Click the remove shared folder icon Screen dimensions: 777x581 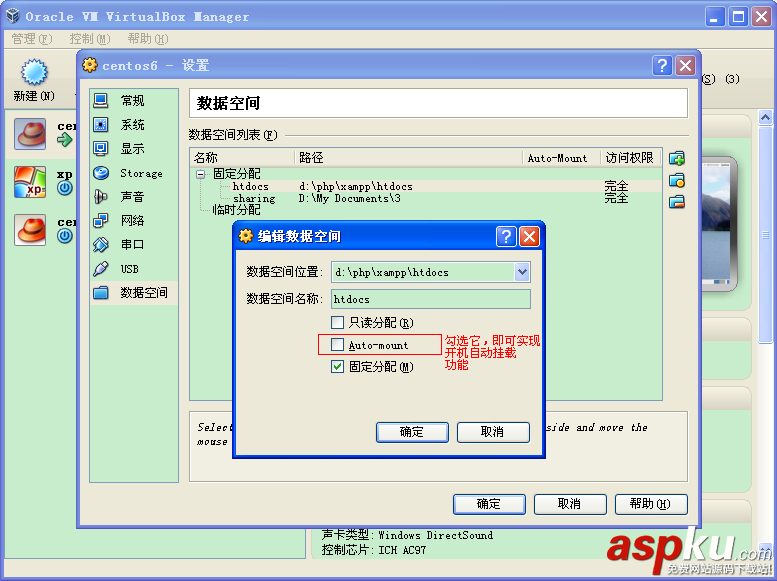click(677, 202)
